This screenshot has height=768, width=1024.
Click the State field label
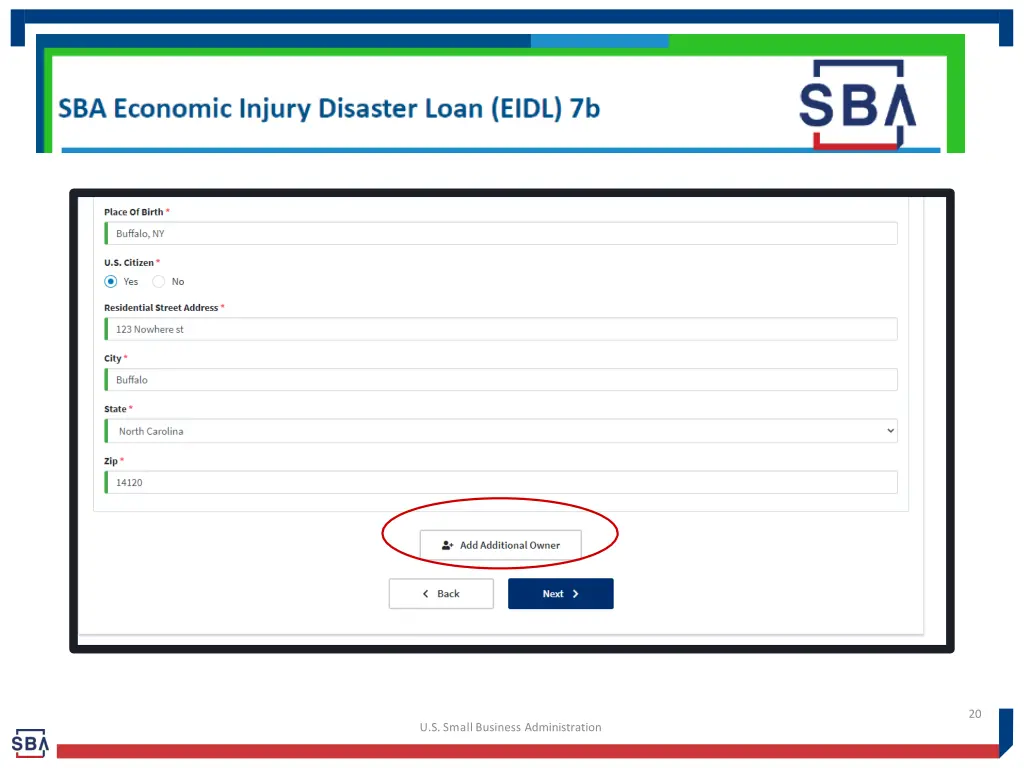click(115, 409)
